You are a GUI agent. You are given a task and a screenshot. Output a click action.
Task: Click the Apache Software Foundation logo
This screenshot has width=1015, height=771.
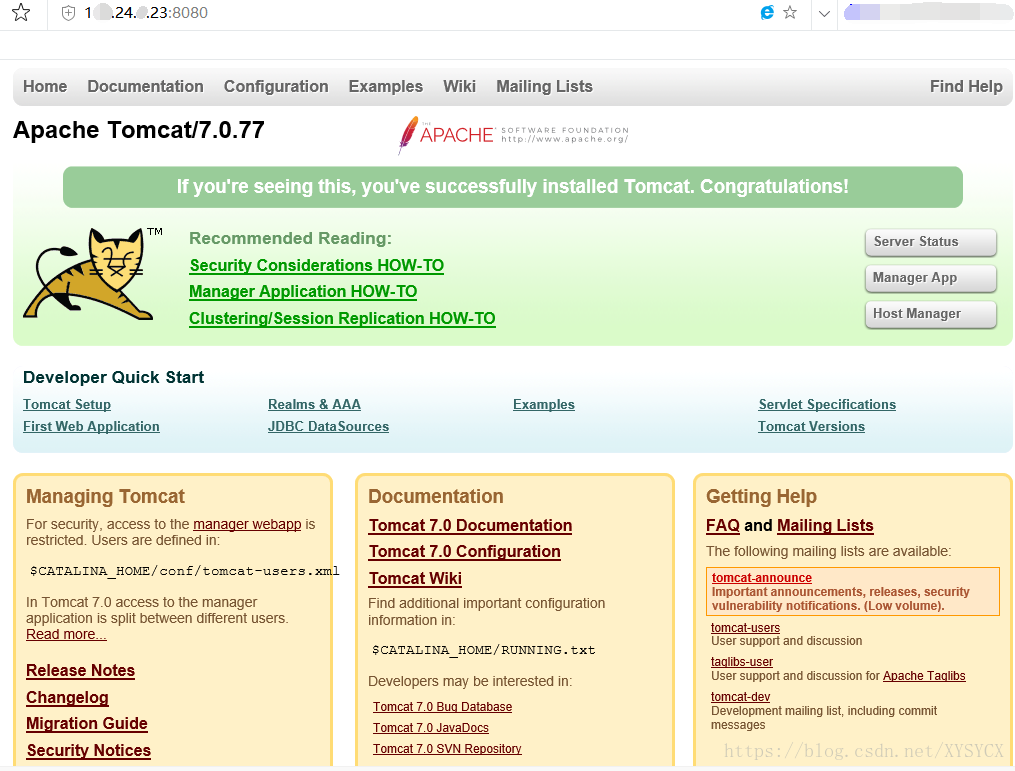coord(513,135)
